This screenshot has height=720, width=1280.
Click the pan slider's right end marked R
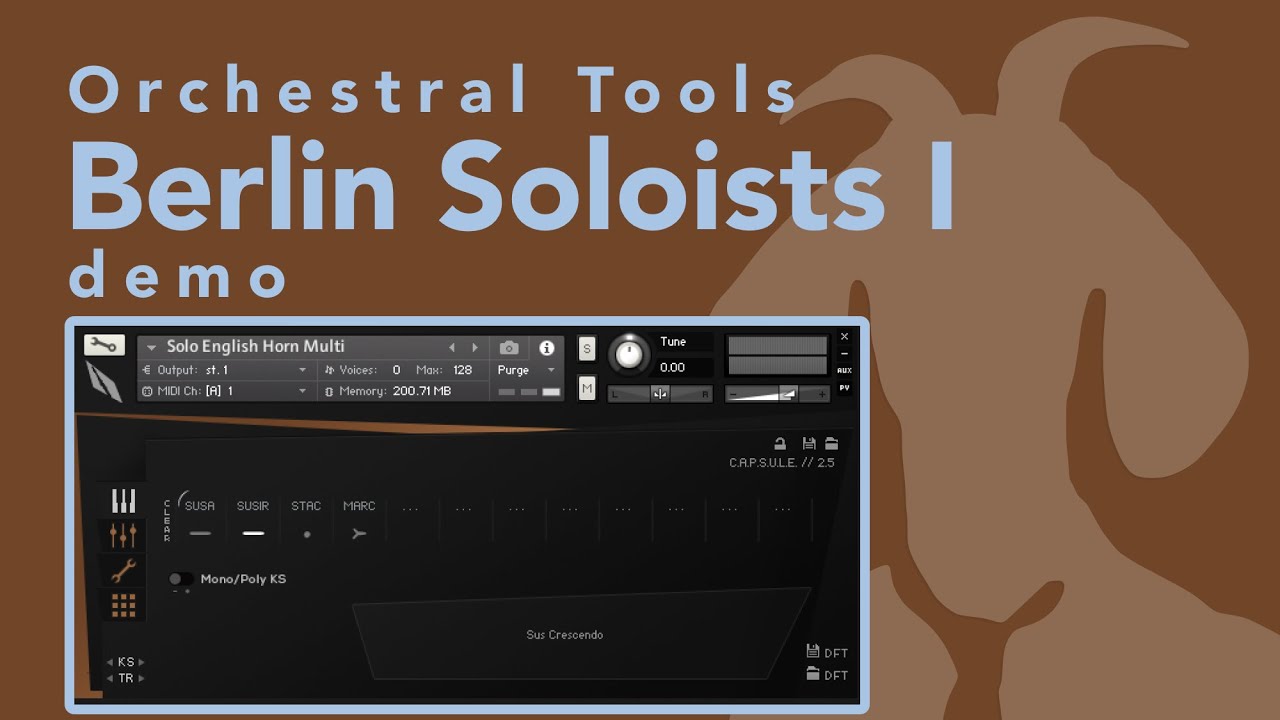705,394
